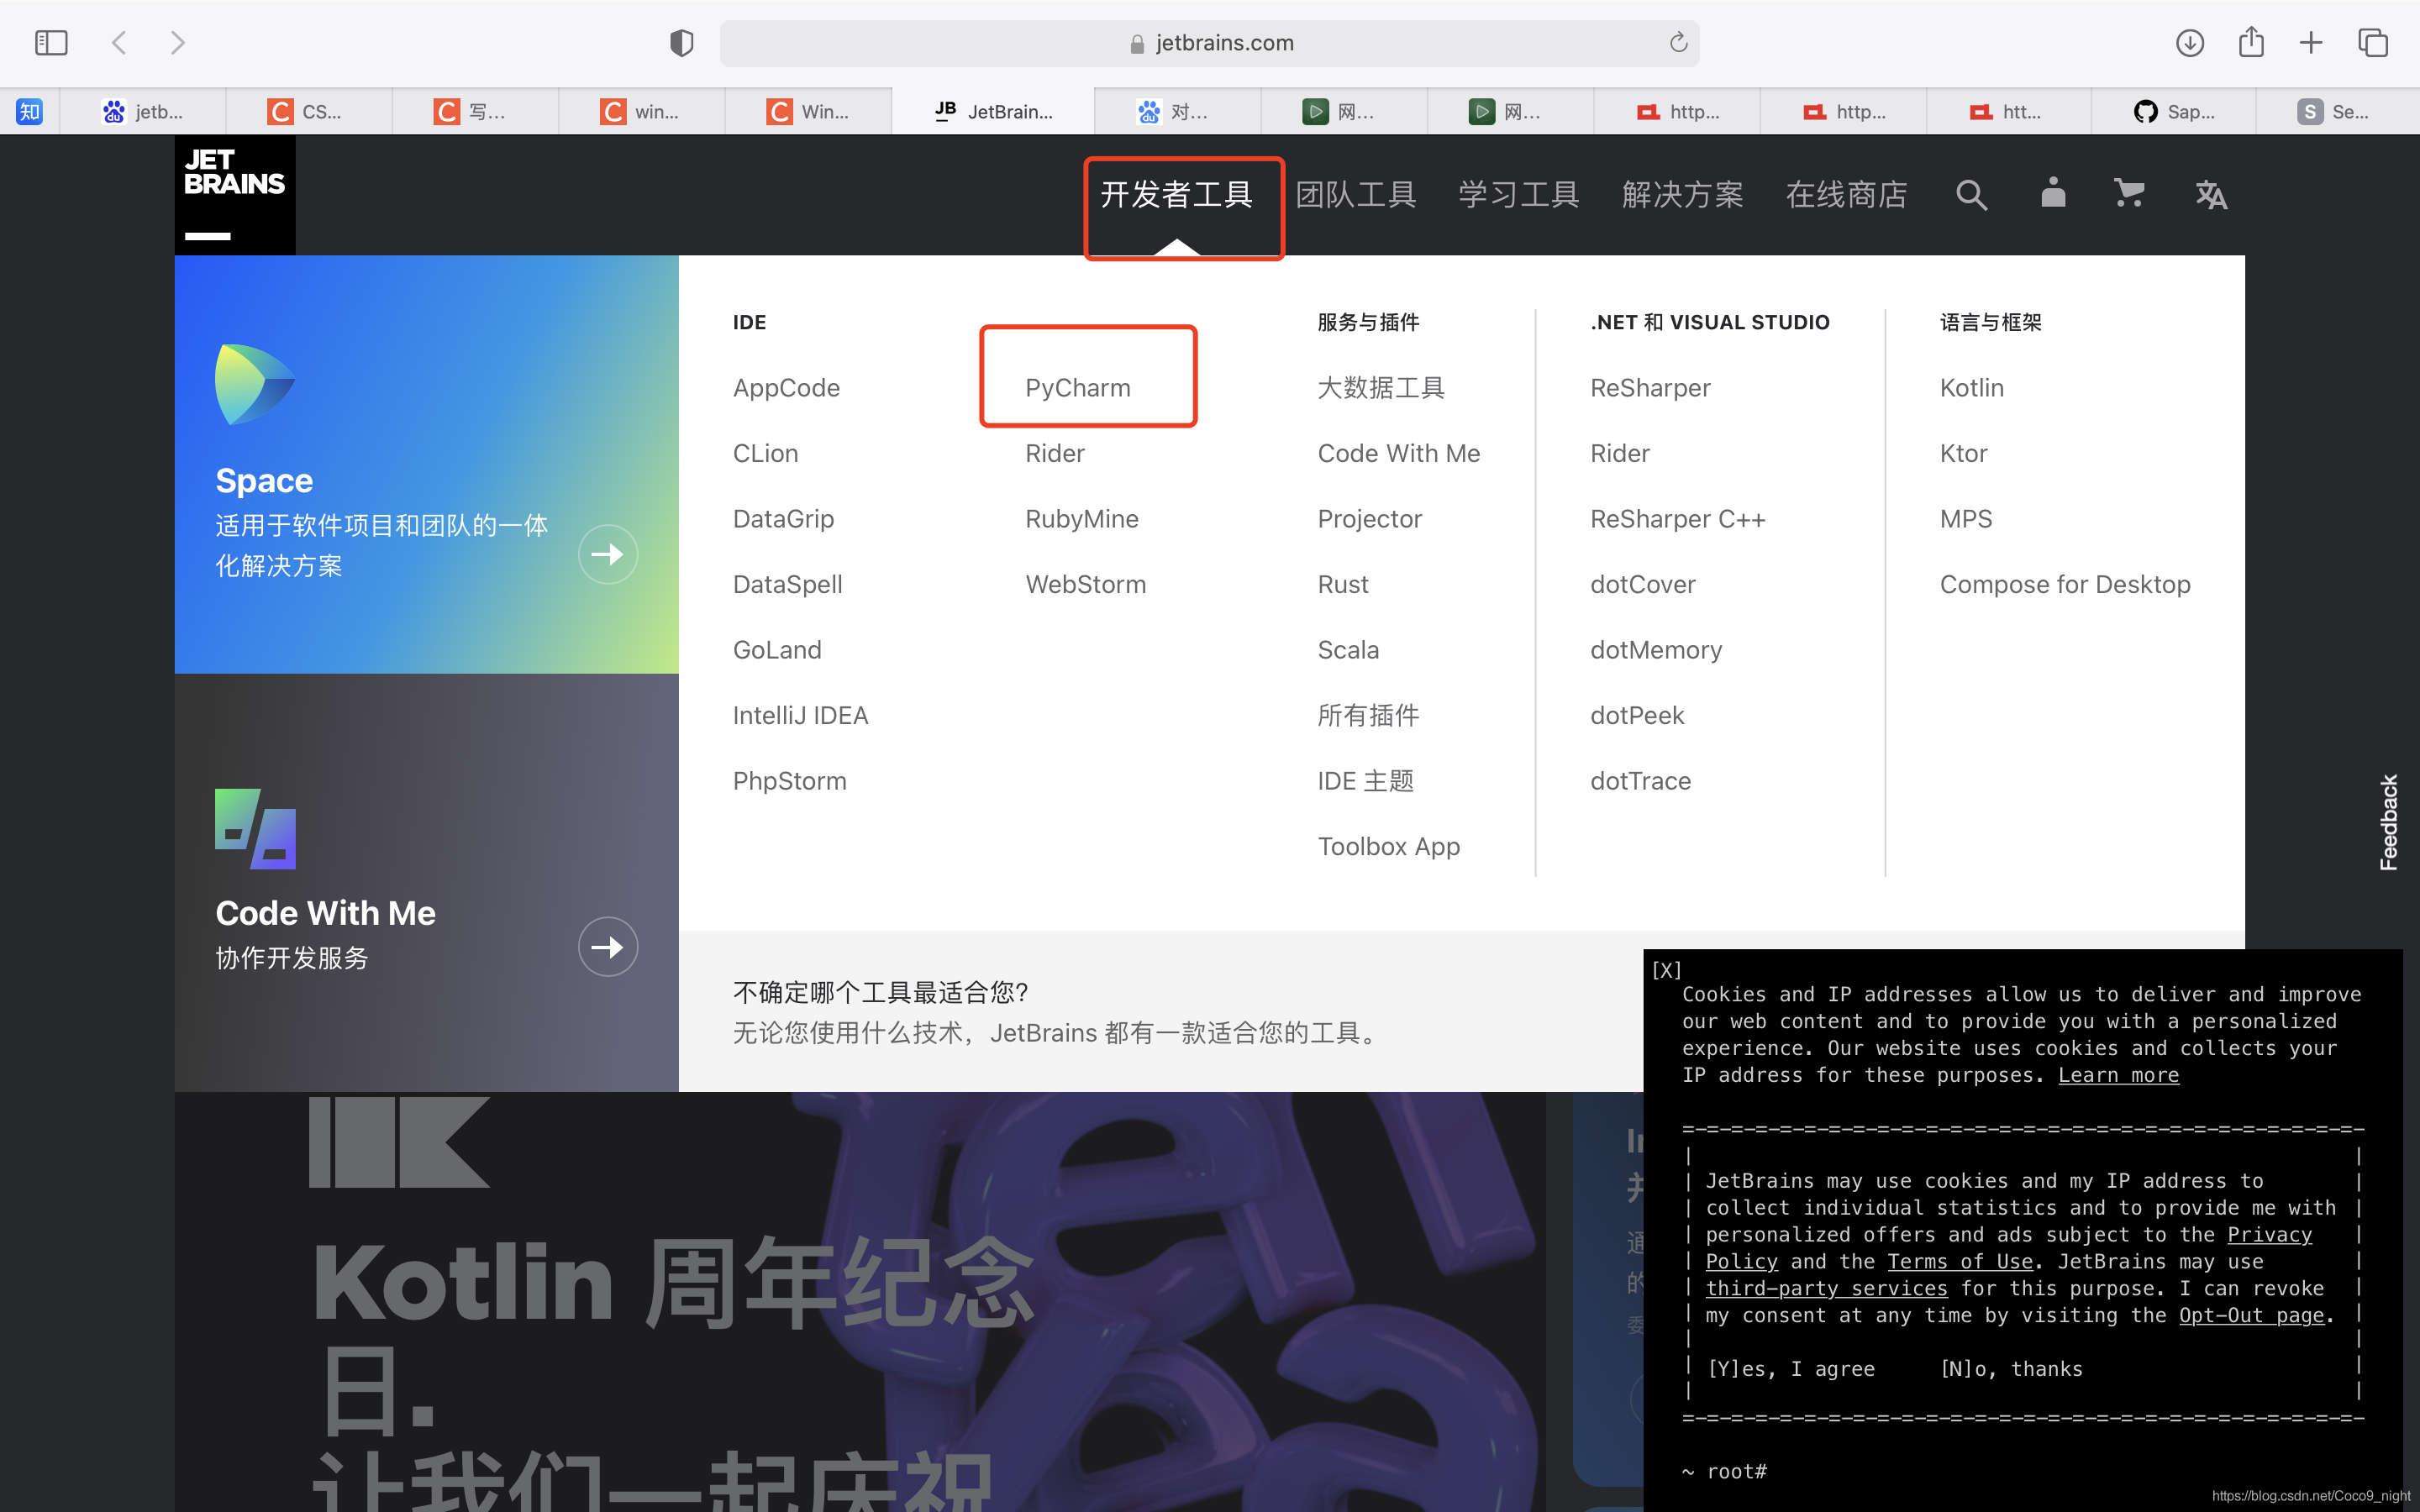
Task: Open the Projector link
Action: pyautogui.click(x=1369, y=519)
